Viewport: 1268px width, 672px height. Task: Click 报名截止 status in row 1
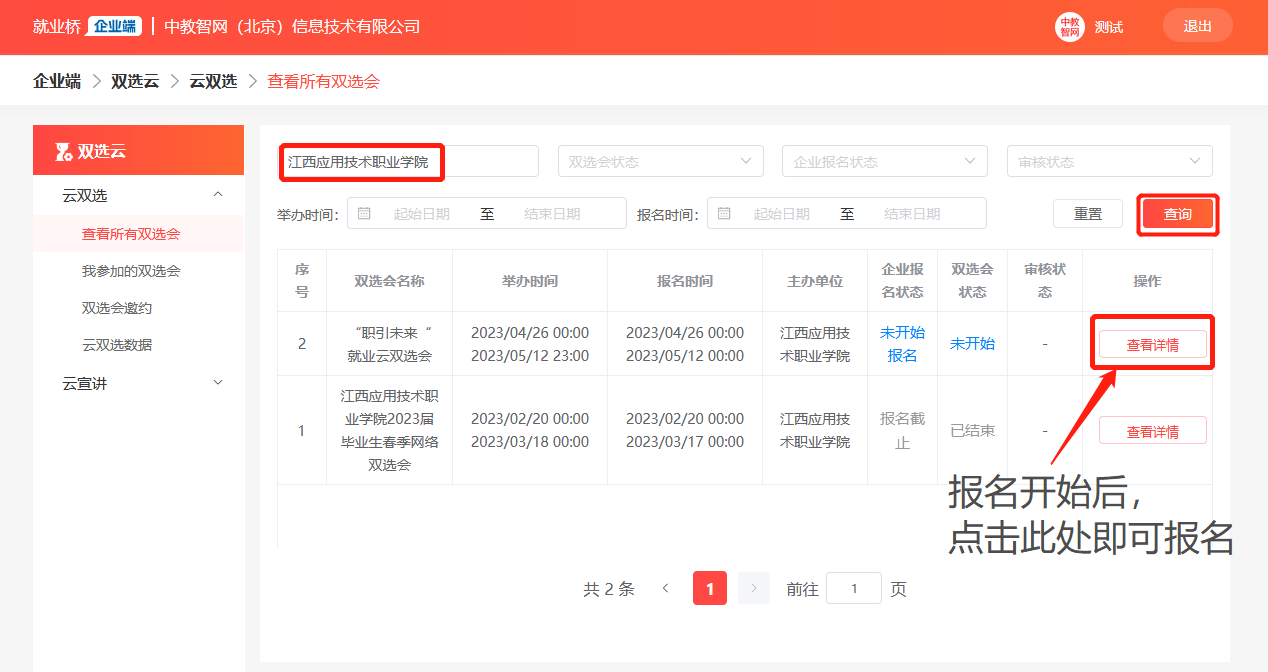point(902,430)
